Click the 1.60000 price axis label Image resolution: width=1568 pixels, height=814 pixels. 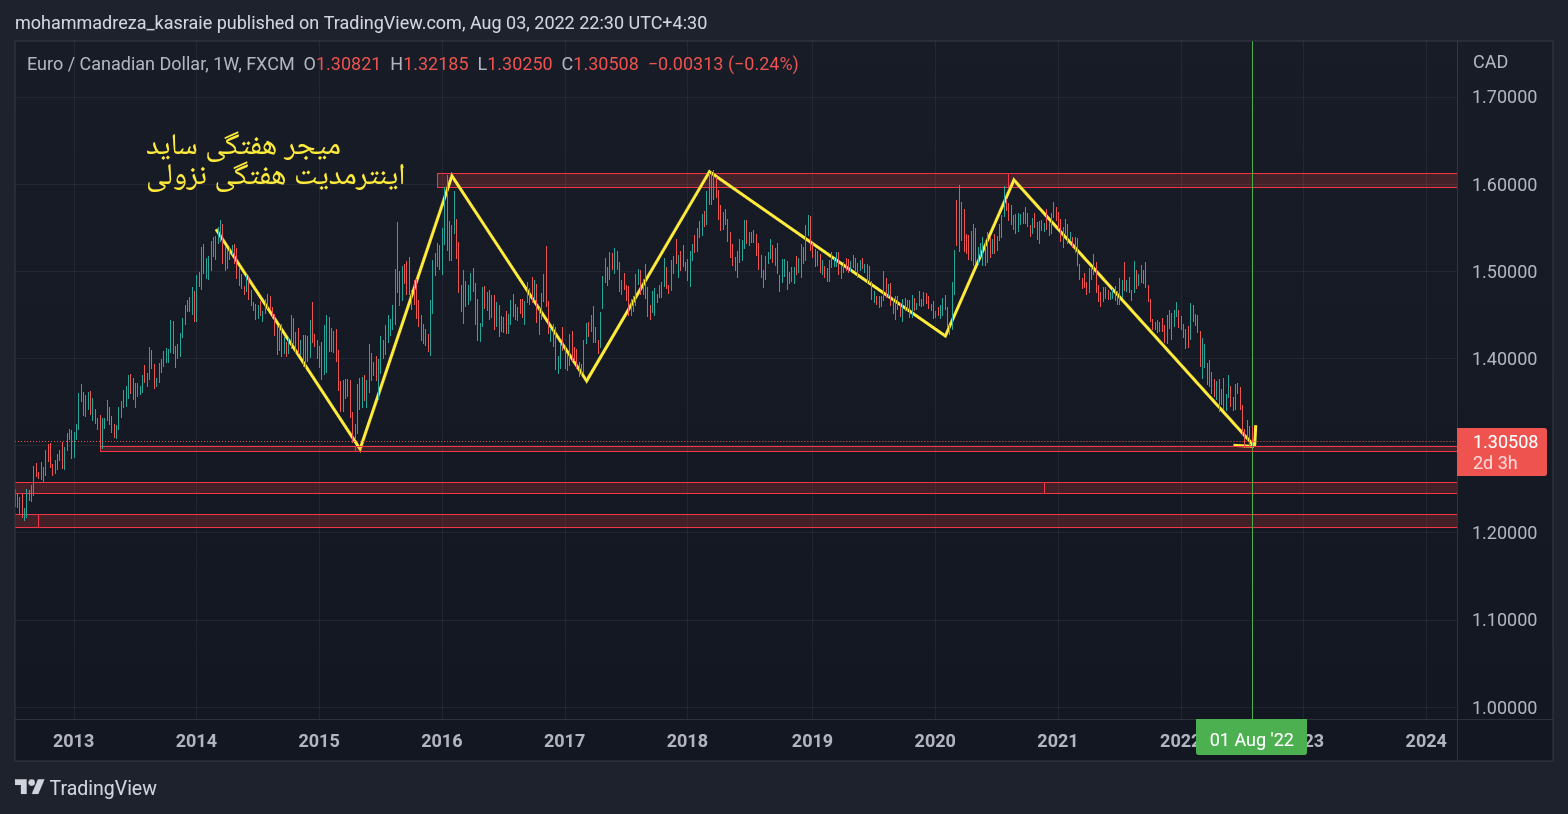1504,185
